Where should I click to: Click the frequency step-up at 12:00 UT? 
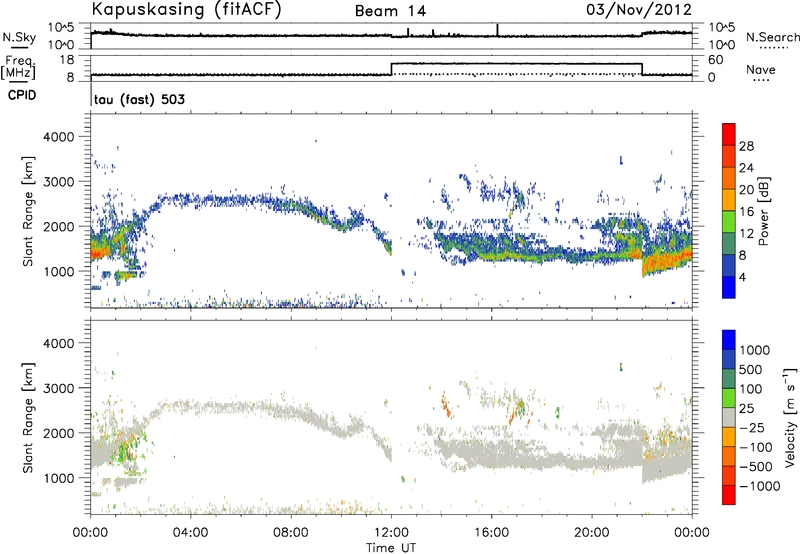pos(391,69)
